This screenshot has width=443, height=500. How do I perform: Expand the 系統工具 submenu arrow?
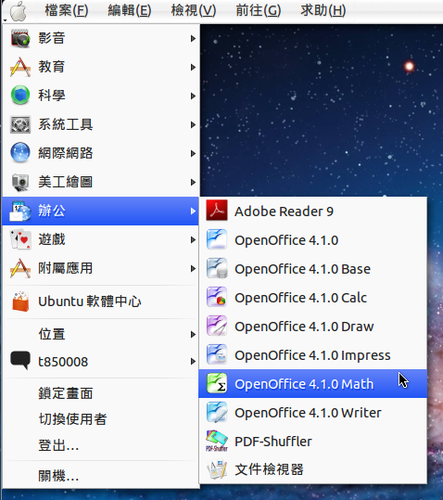[x=193, y=125]
